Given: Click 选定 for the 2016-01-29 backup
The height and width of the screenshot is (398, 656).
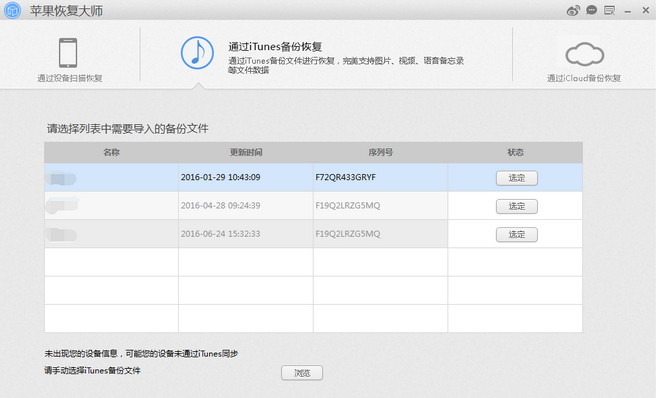Looking at the screenshot, I should [517, 178].
